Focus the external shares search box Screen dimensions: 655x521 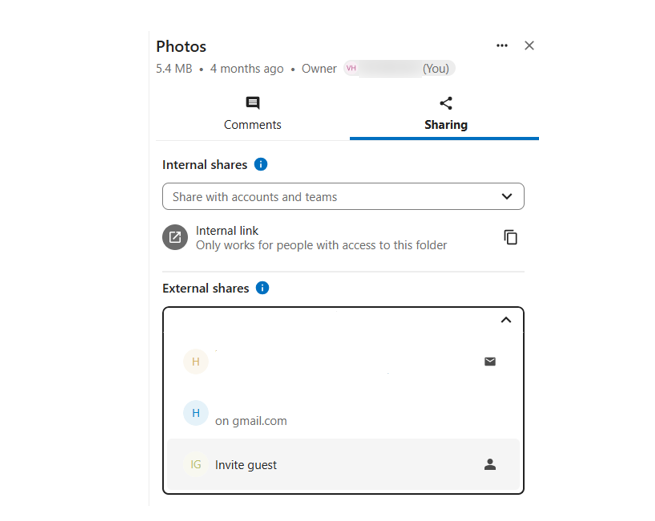pos(330,320)
